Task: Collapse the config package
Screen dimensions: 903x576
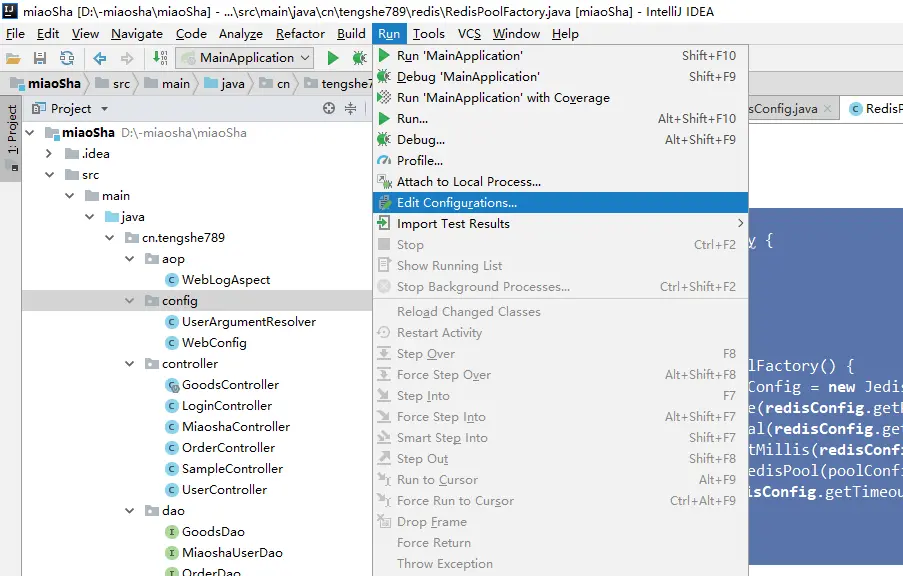Action: (x=130, y=301)
